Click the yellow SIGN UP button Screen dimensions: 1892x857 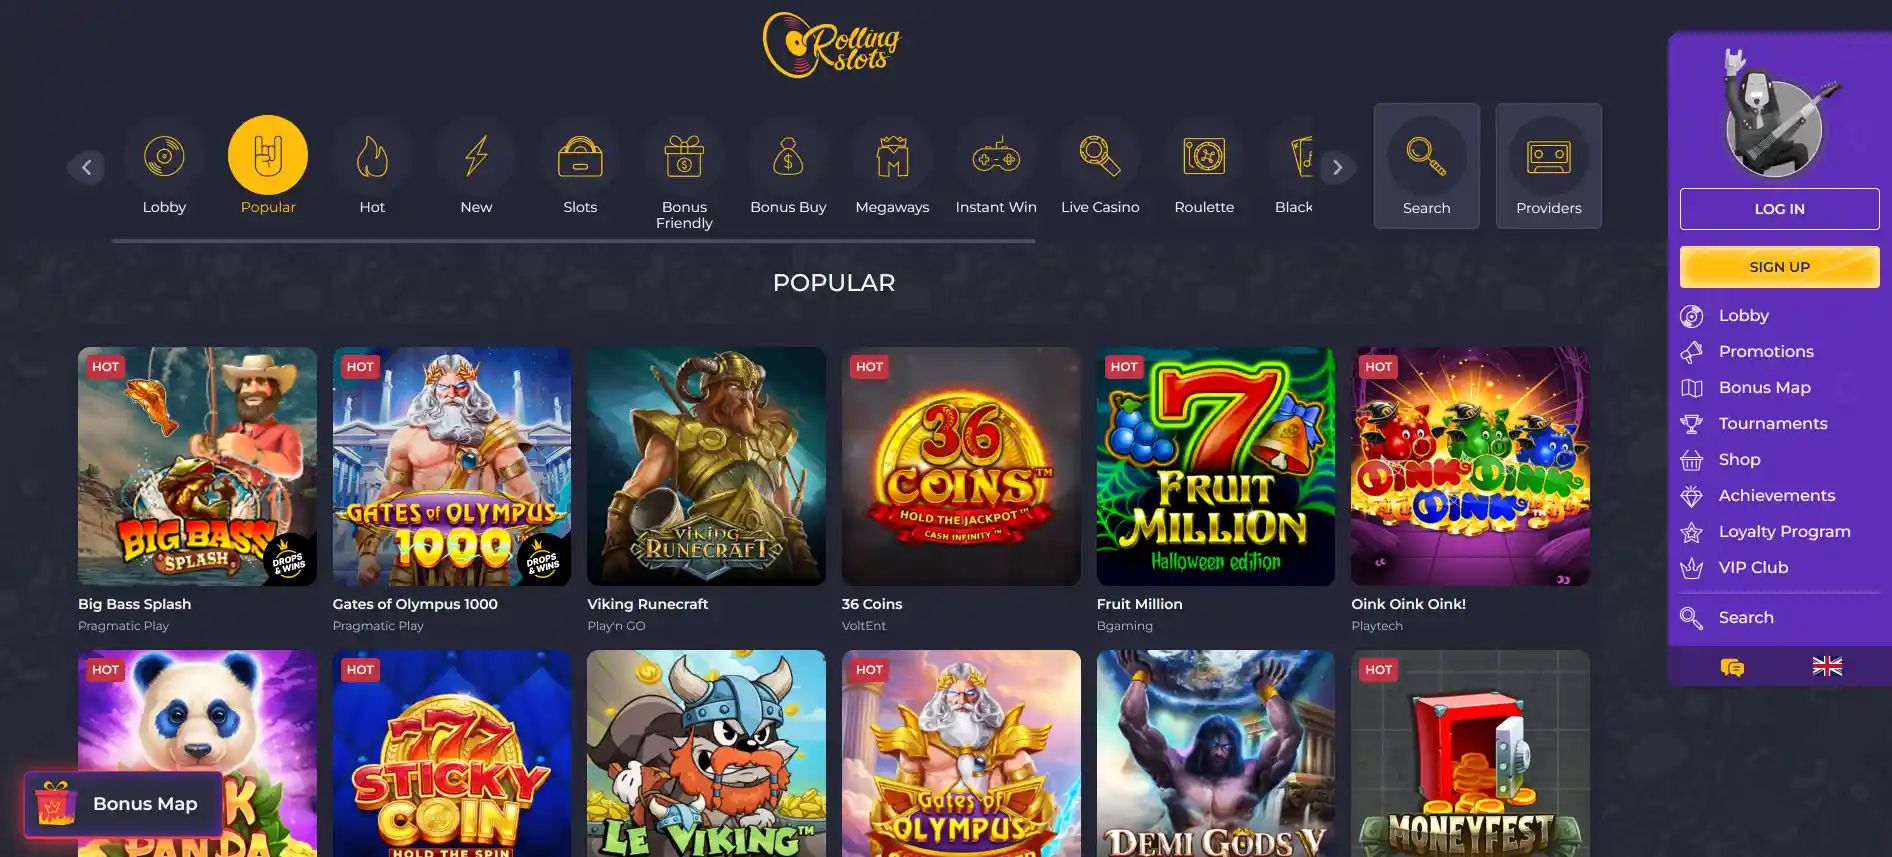click(x=1779, y=267)
